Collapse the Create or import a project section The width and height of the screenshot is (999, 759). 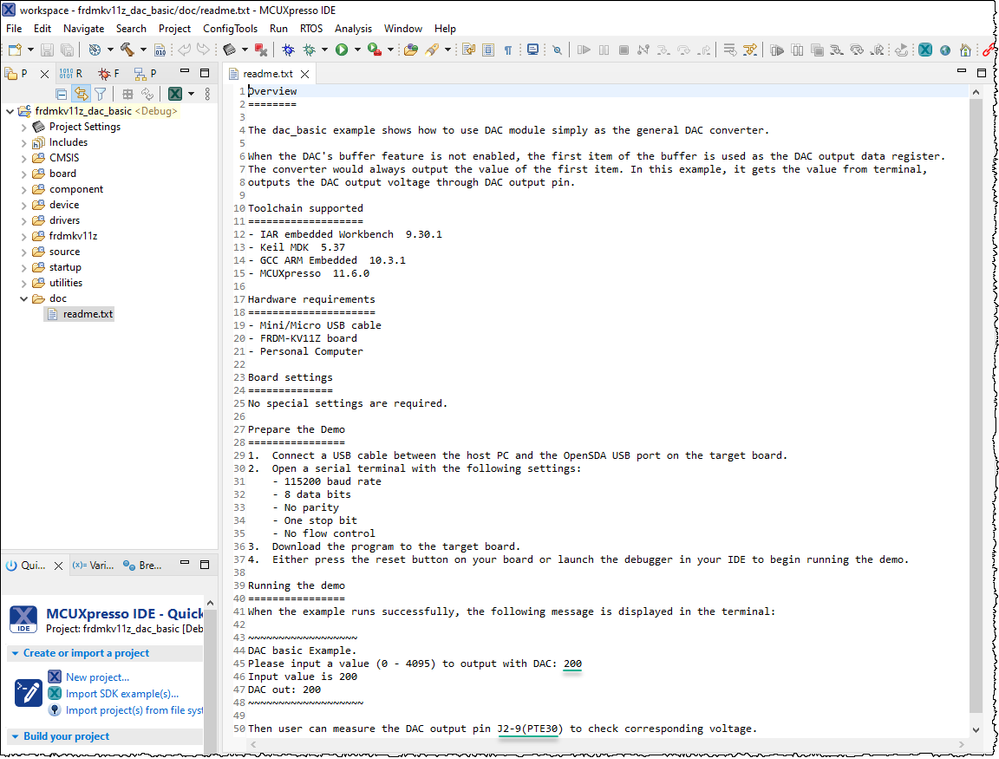pyautogui.click(x=15, y=653)
